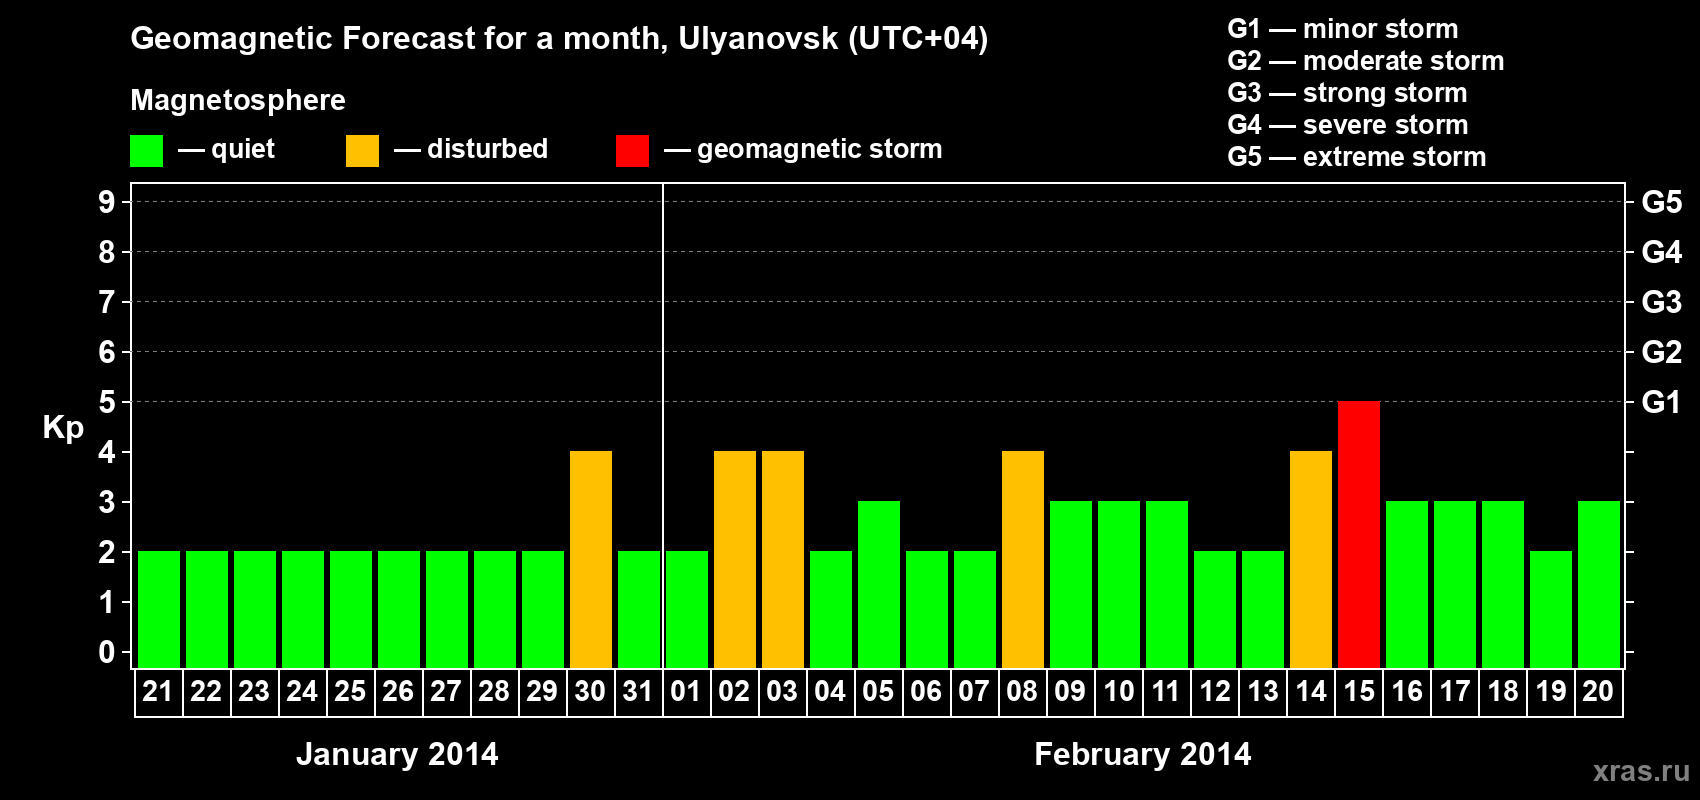The height and width of the screenshot is (800, 1700).
Task: Click the February 2014 month label
Action: tap(1143, 754)
